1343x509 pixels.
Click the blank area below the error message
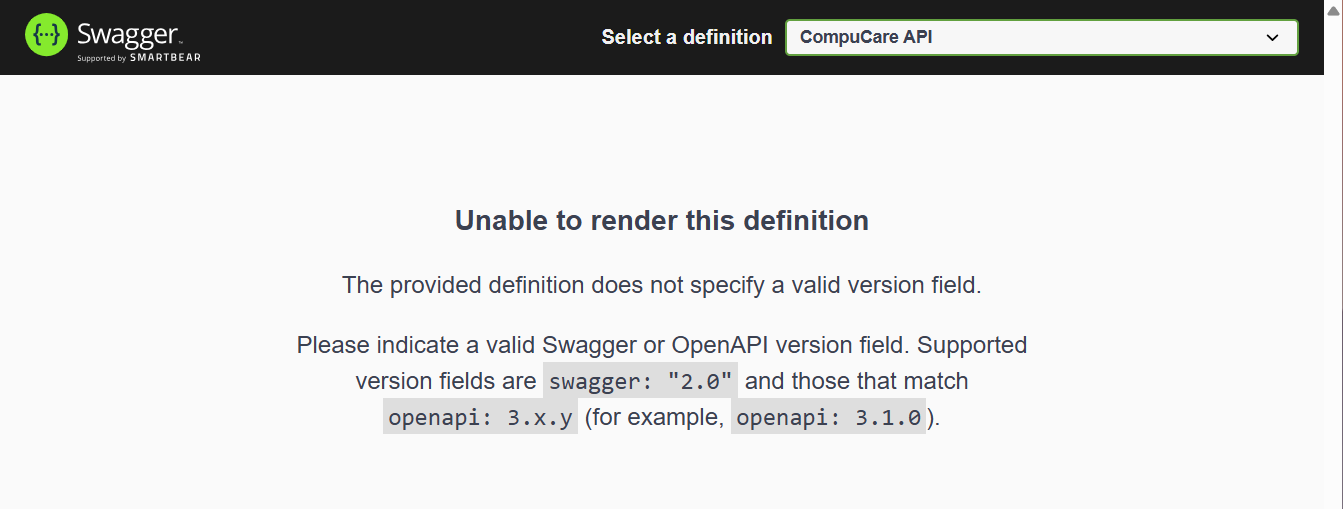661,475
